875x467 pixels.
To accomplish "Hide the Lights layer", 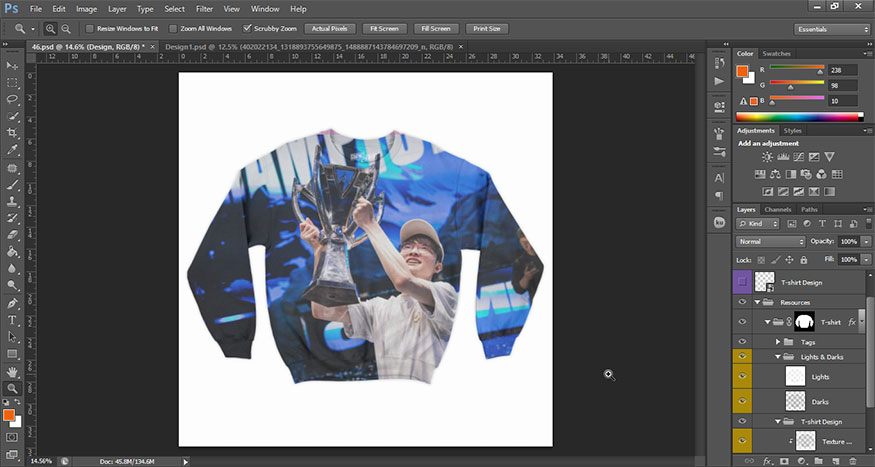I will [x=742, y=377].
